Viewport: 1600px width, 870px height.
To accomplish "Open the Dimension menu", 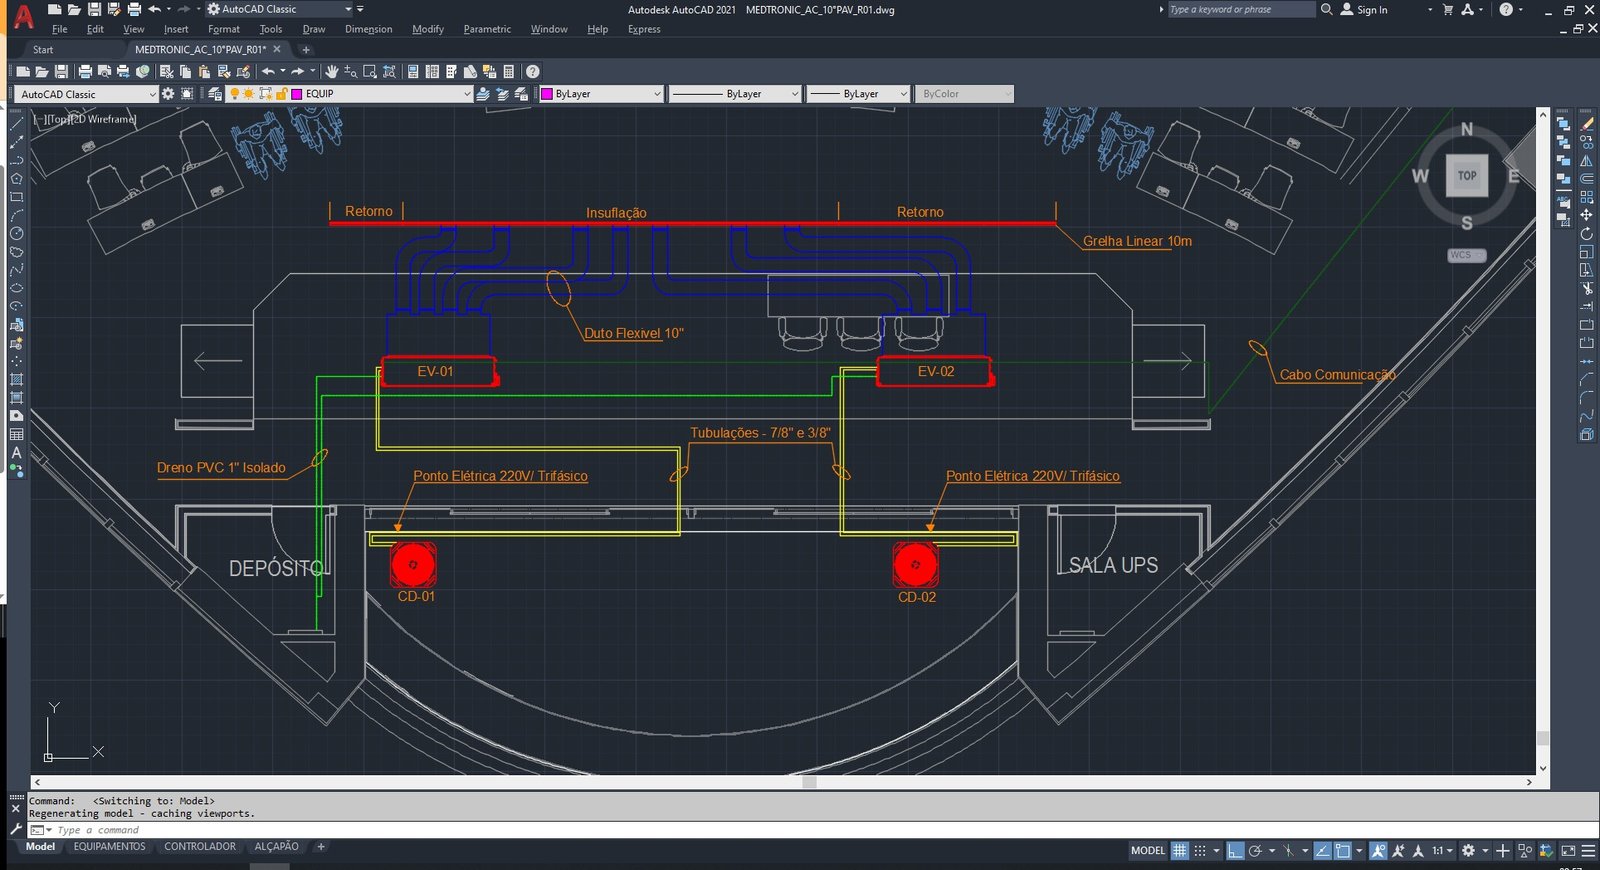I will click(368, 29).
